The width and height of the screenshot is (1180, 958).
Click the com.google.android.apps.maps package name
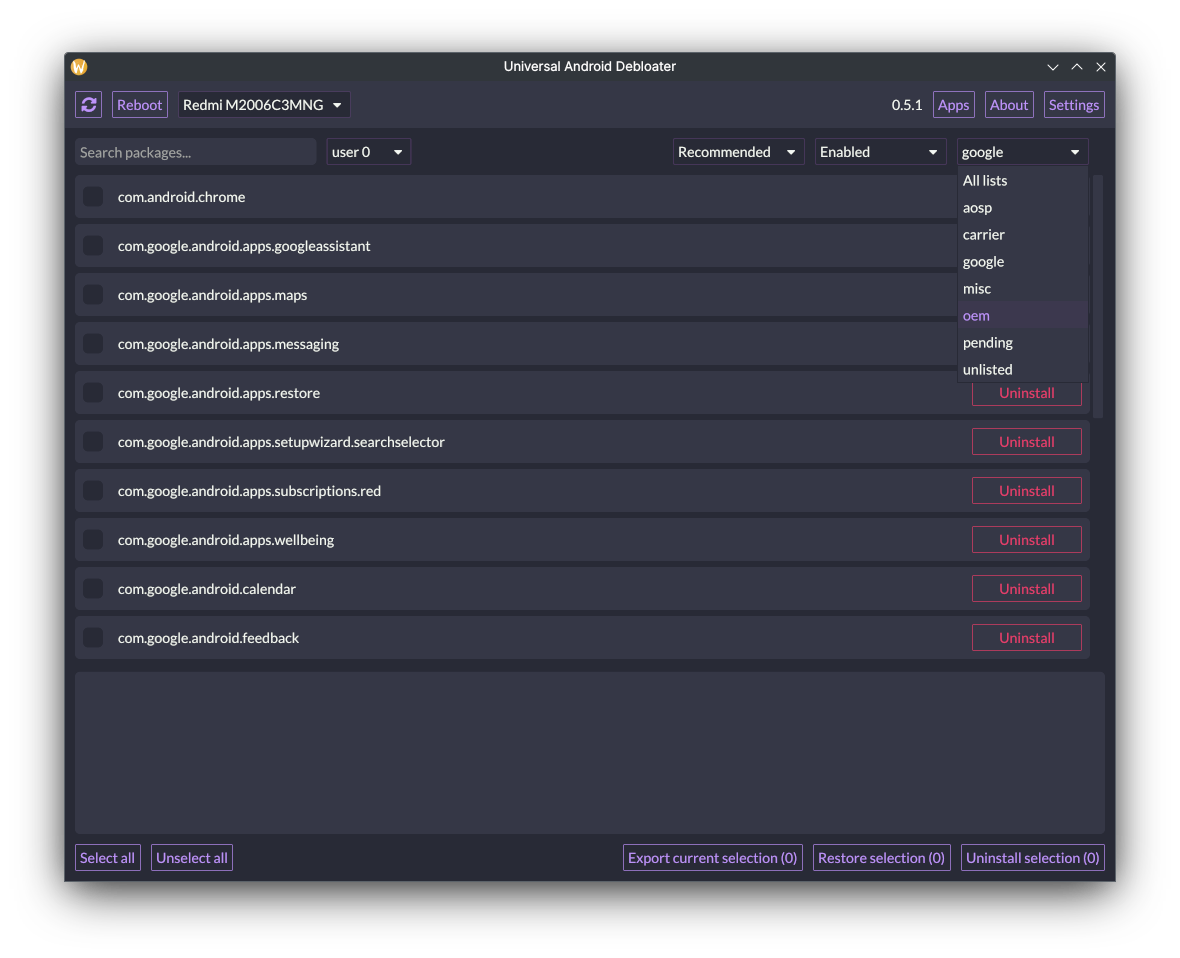(212, 295)
